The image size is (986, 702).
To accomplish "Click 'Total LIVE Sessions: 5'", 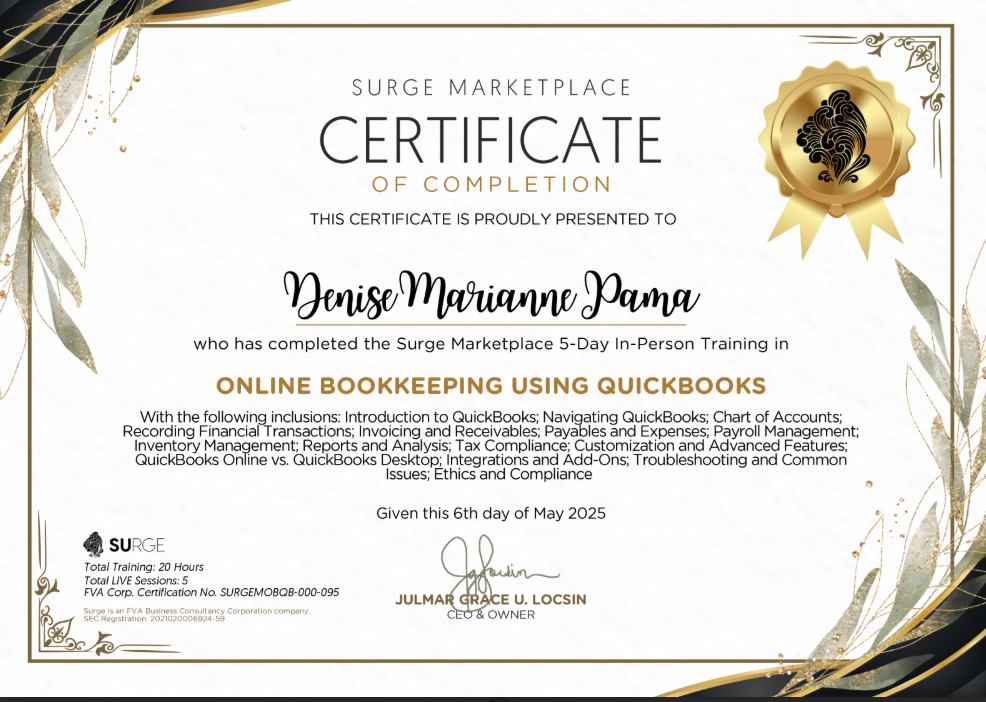I will (136, 580).
